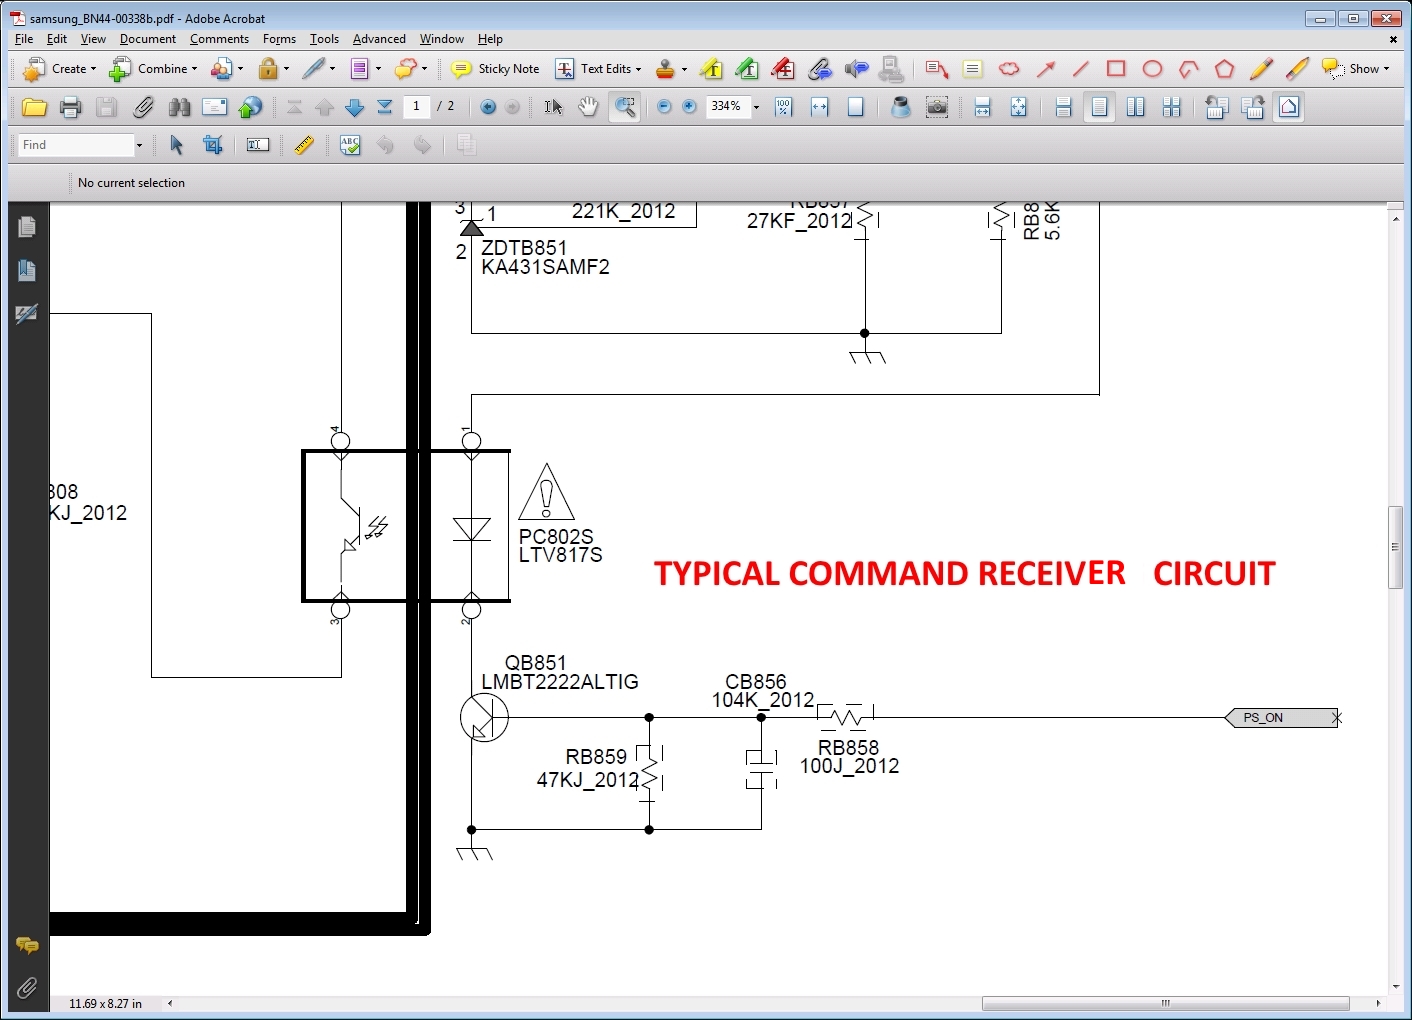
Task: Click the Search binoculars icon
Action: (179, 107)
